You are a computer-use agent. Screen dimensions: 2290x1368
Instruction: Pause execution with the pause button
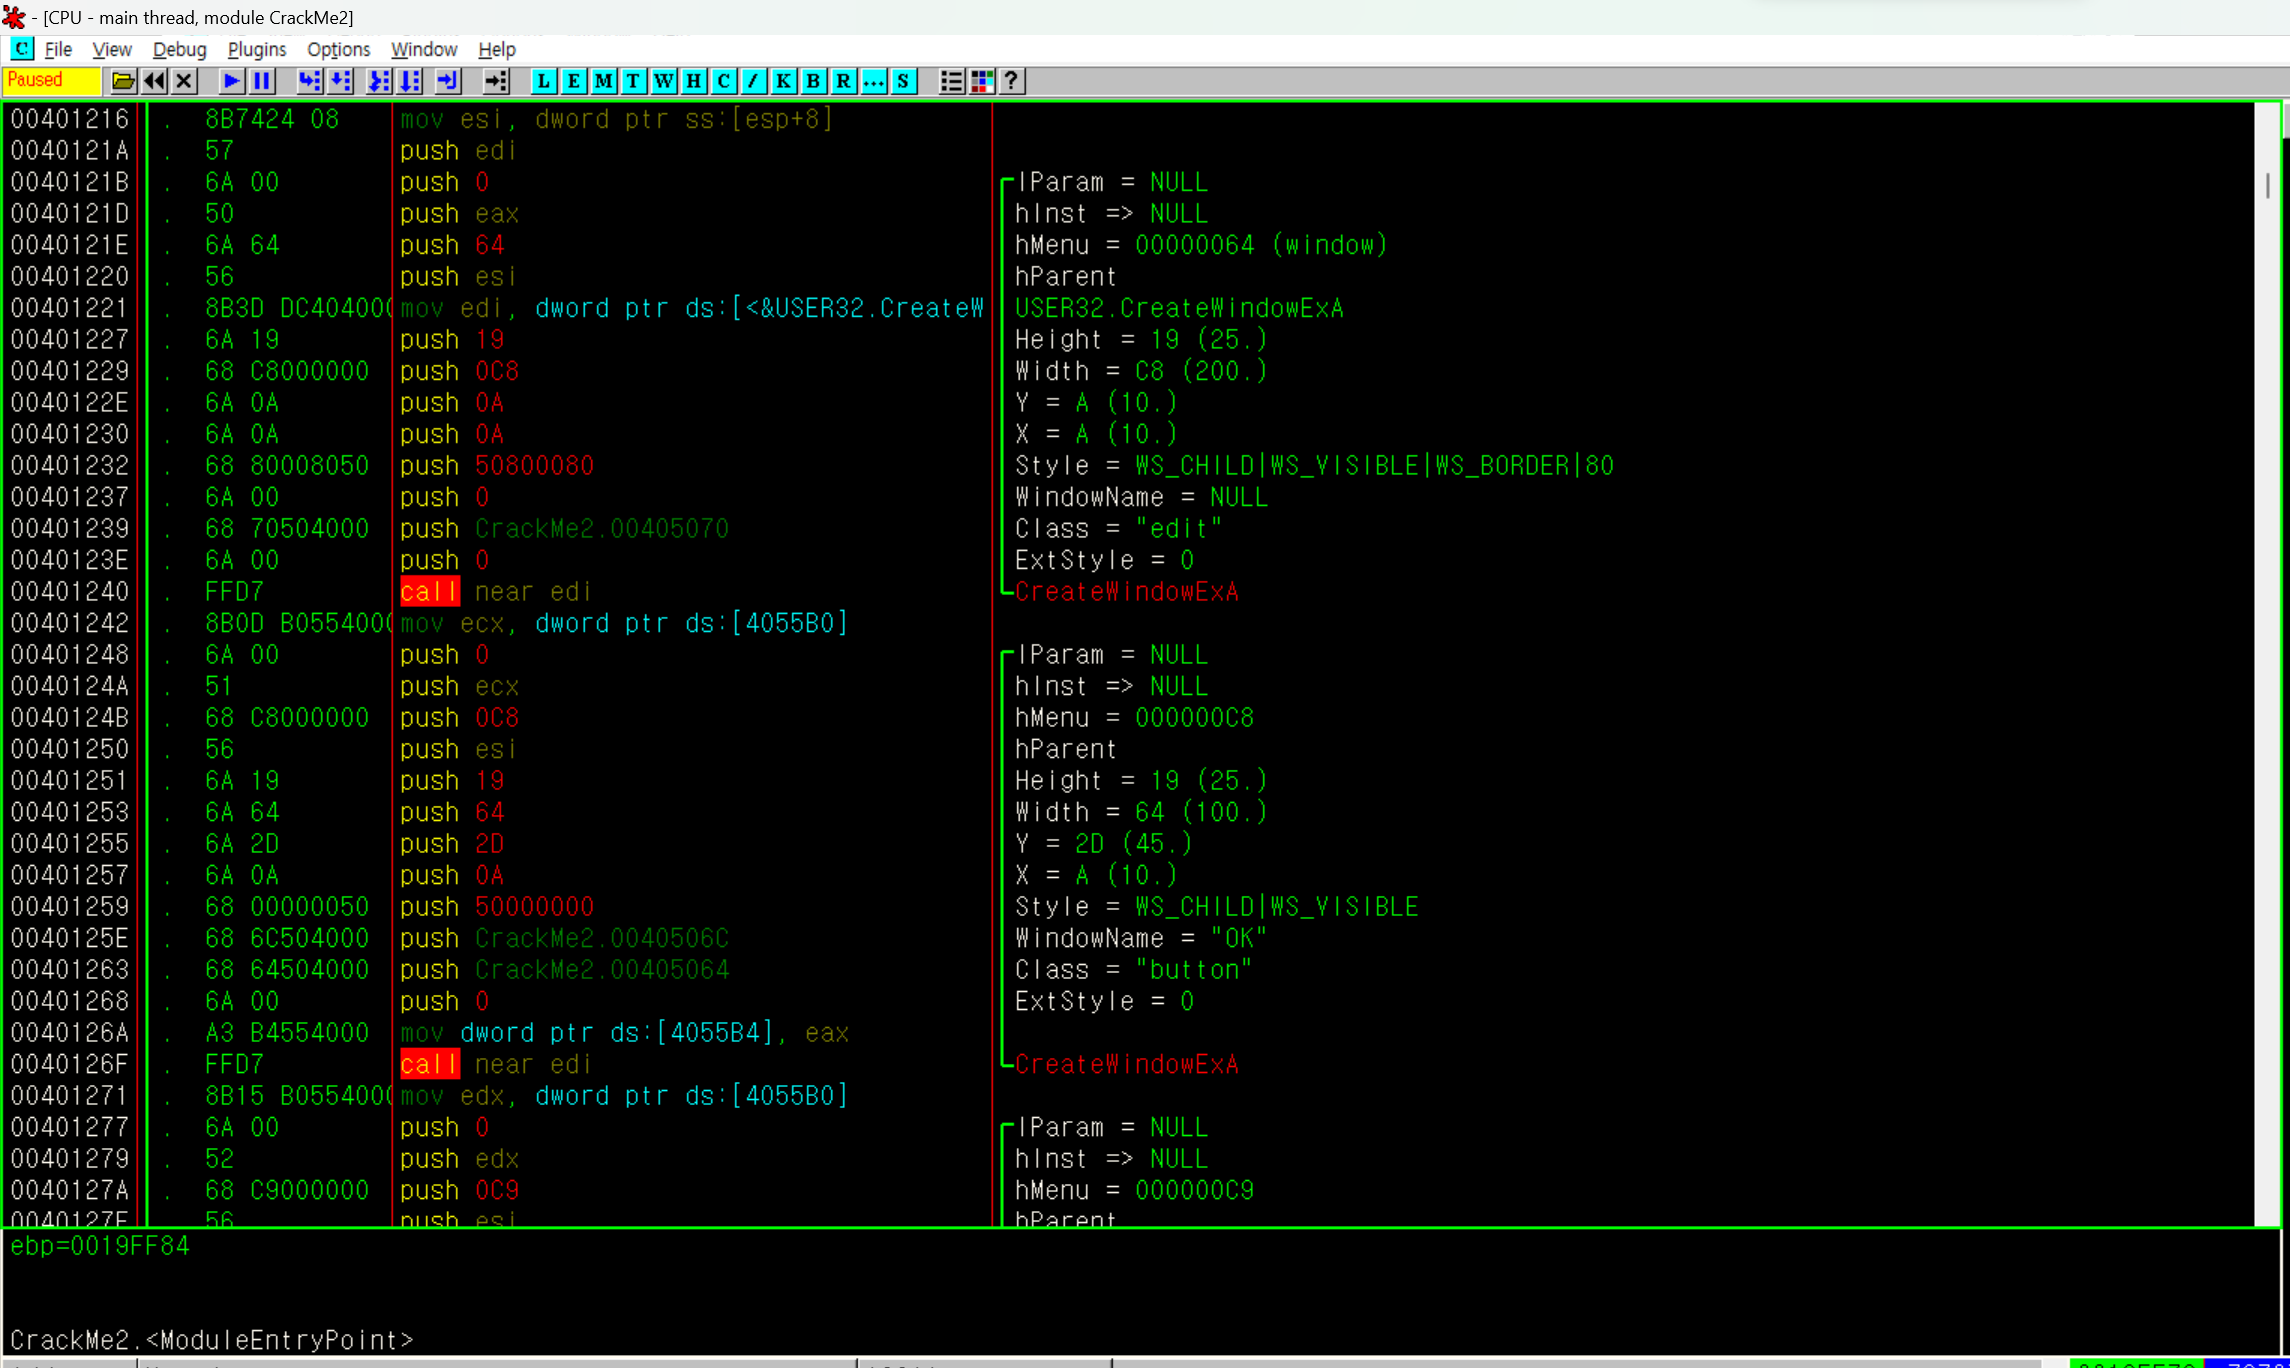click(262, 81)
